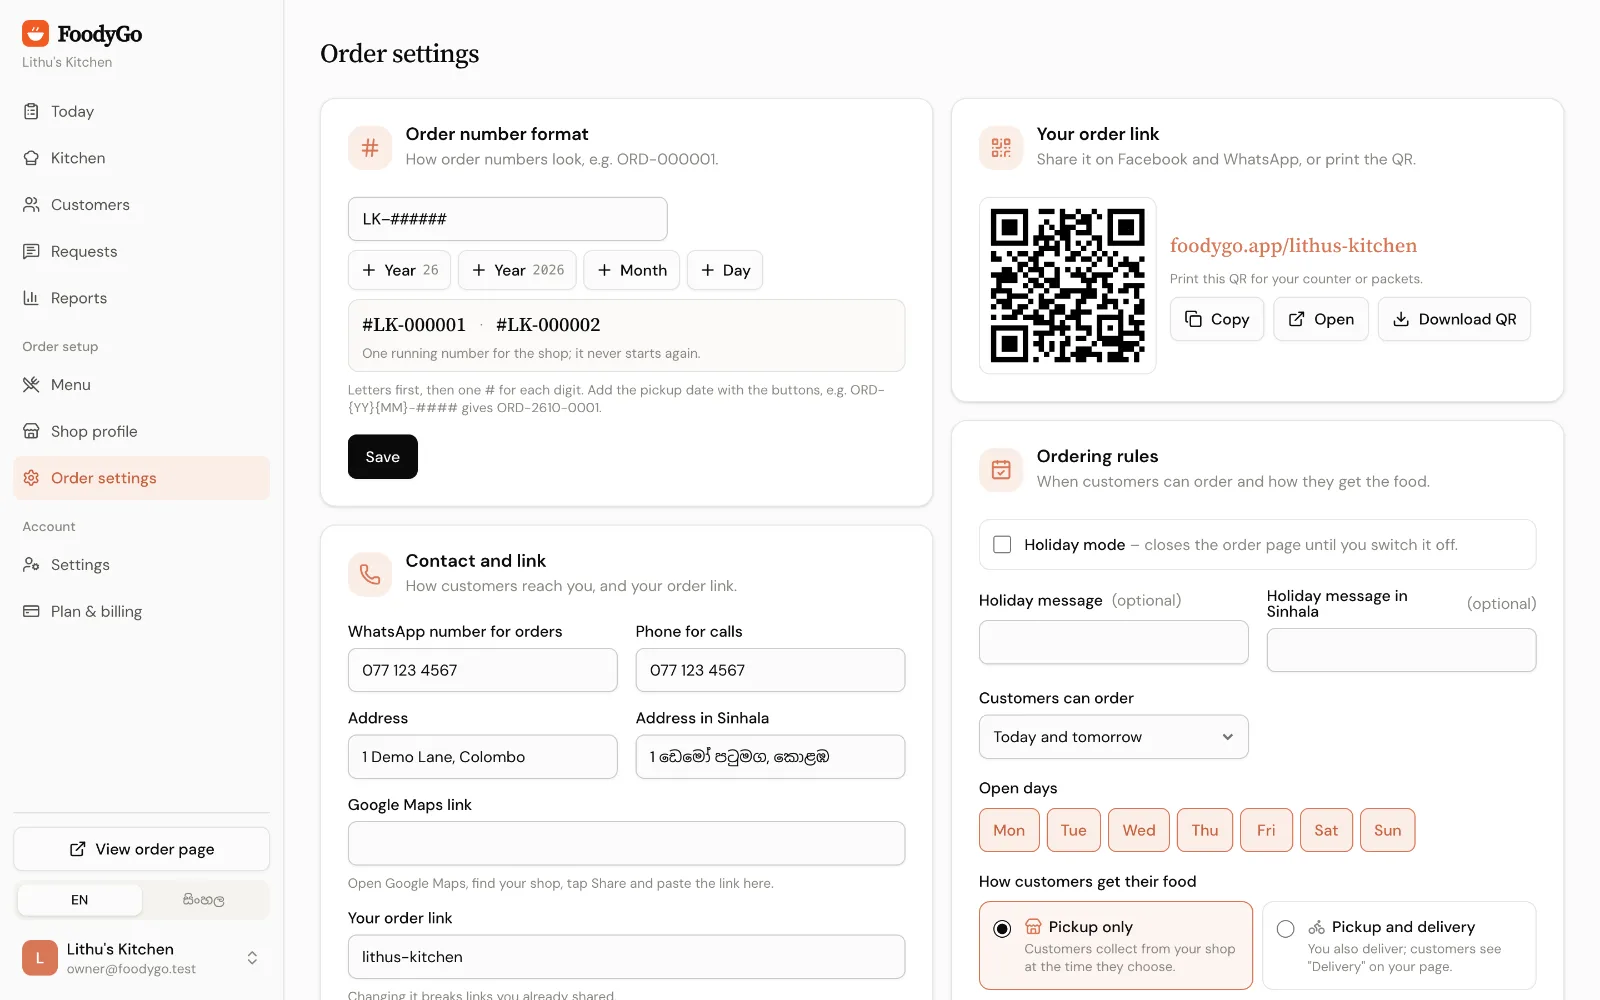The image size is (1600, 1000).
Task: Open the foodygo.app/lithus-kitchen link
Action: tap(1293, 246)
